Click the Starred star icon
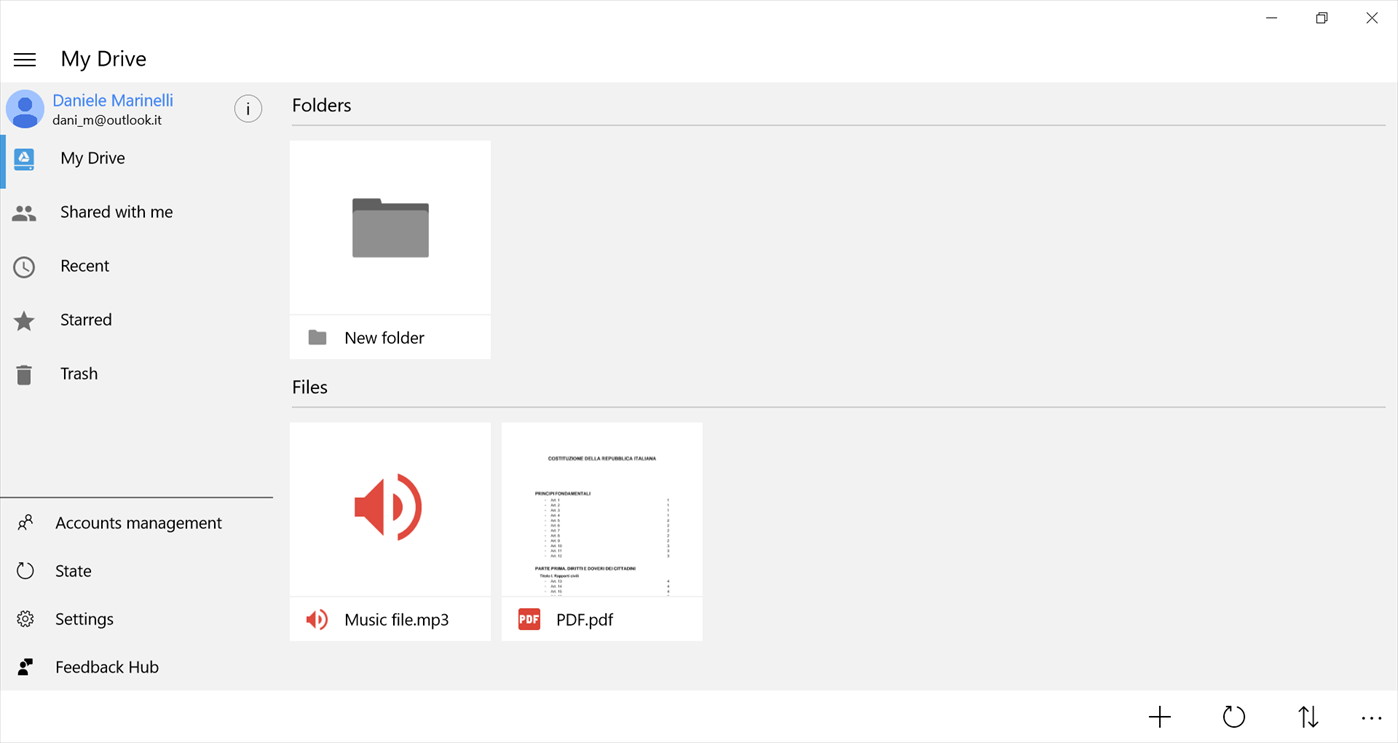 click(25, 320)
